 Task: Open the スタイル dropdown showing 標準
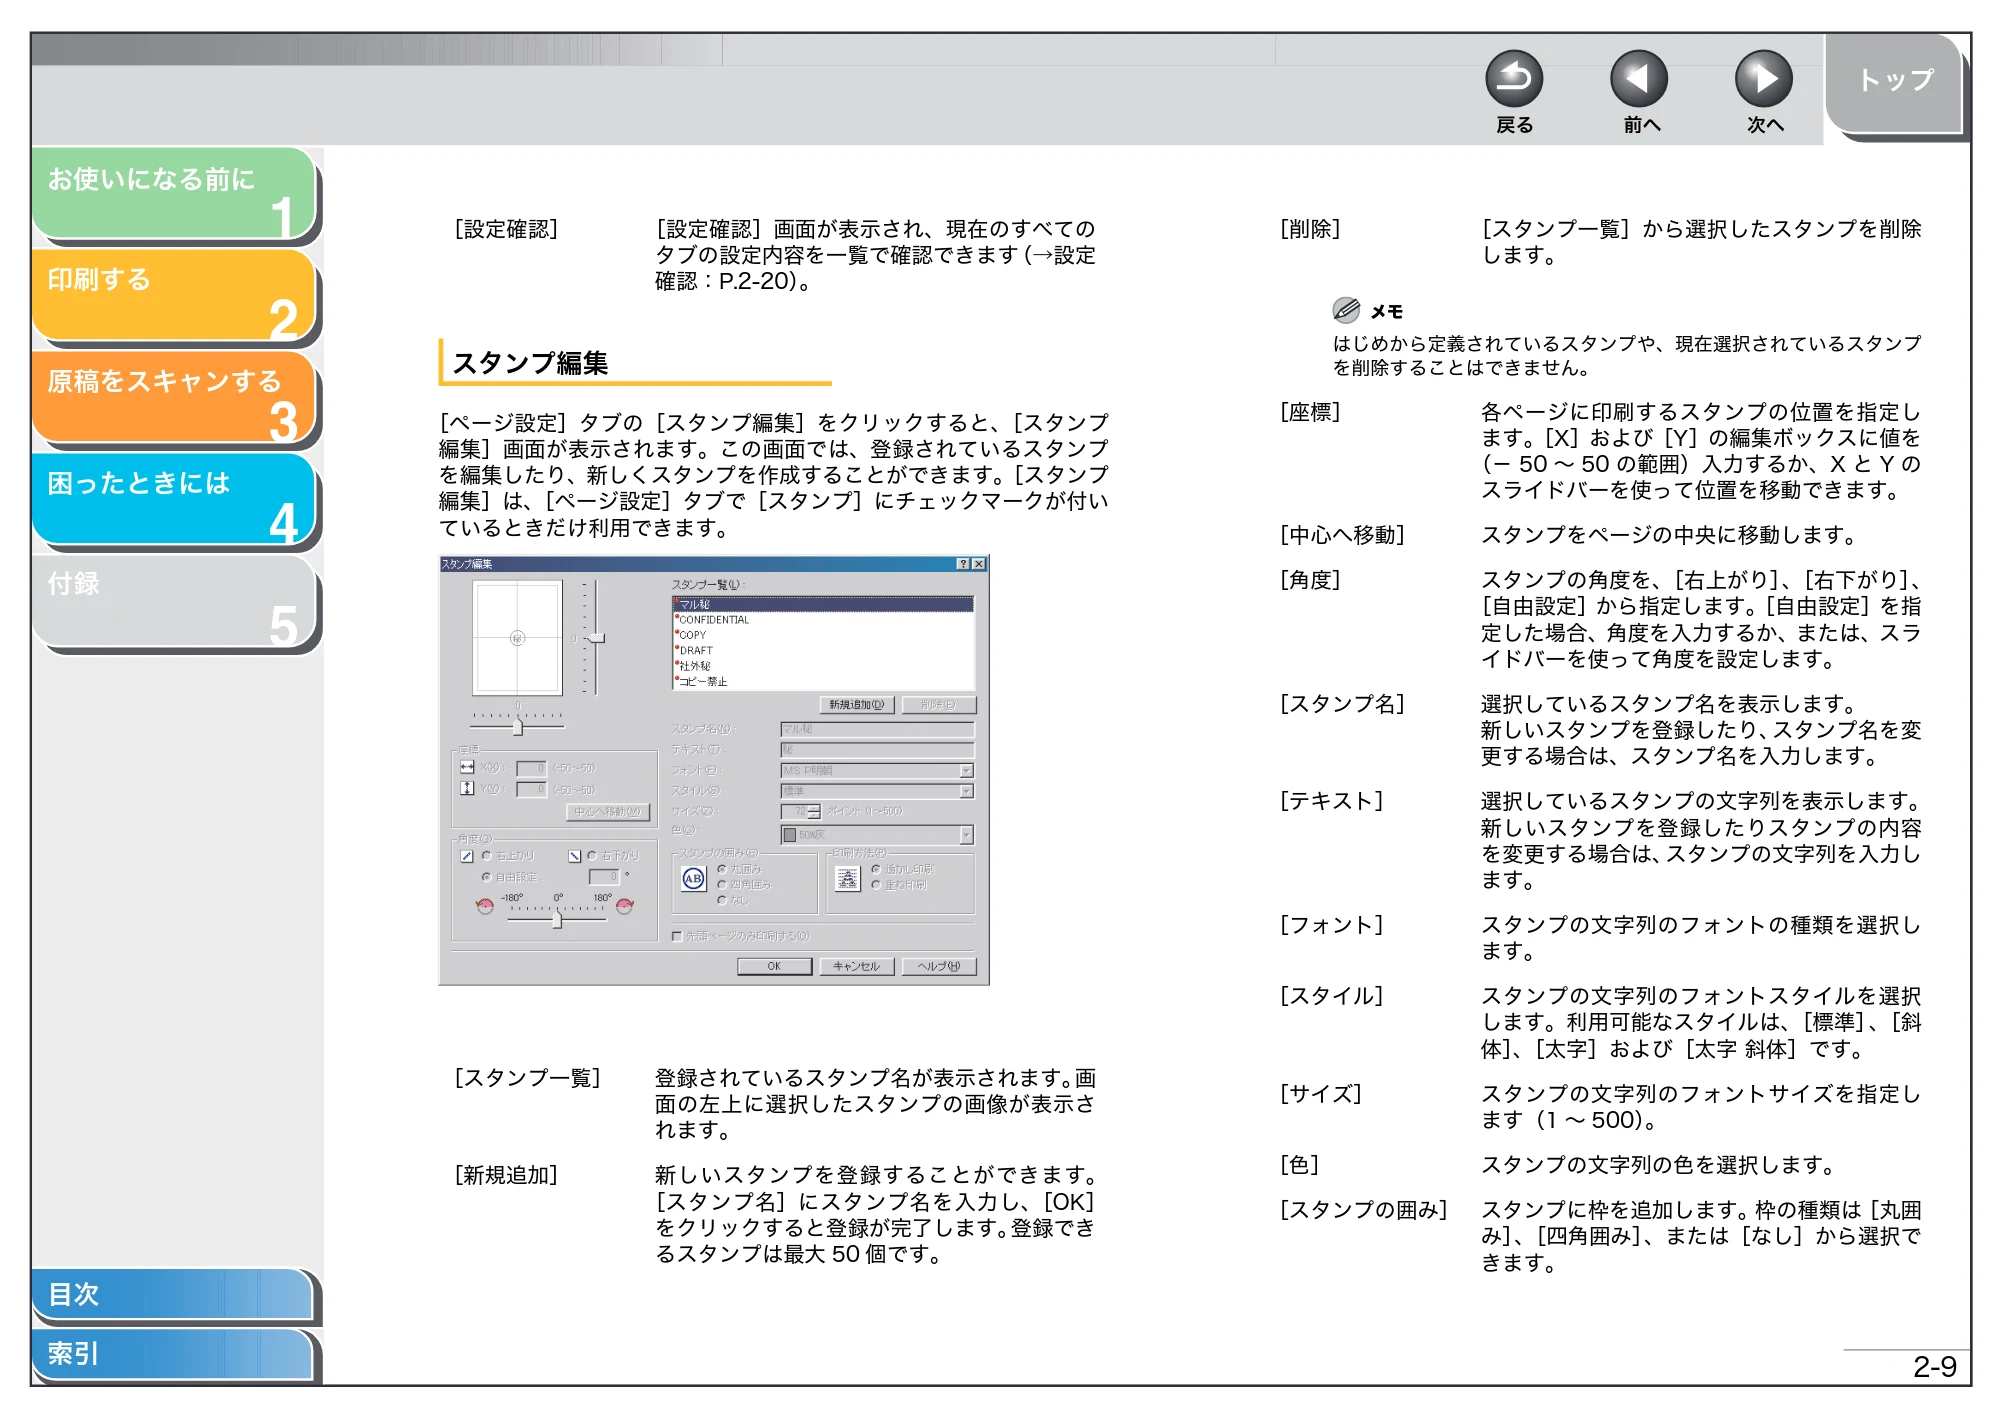877,791
